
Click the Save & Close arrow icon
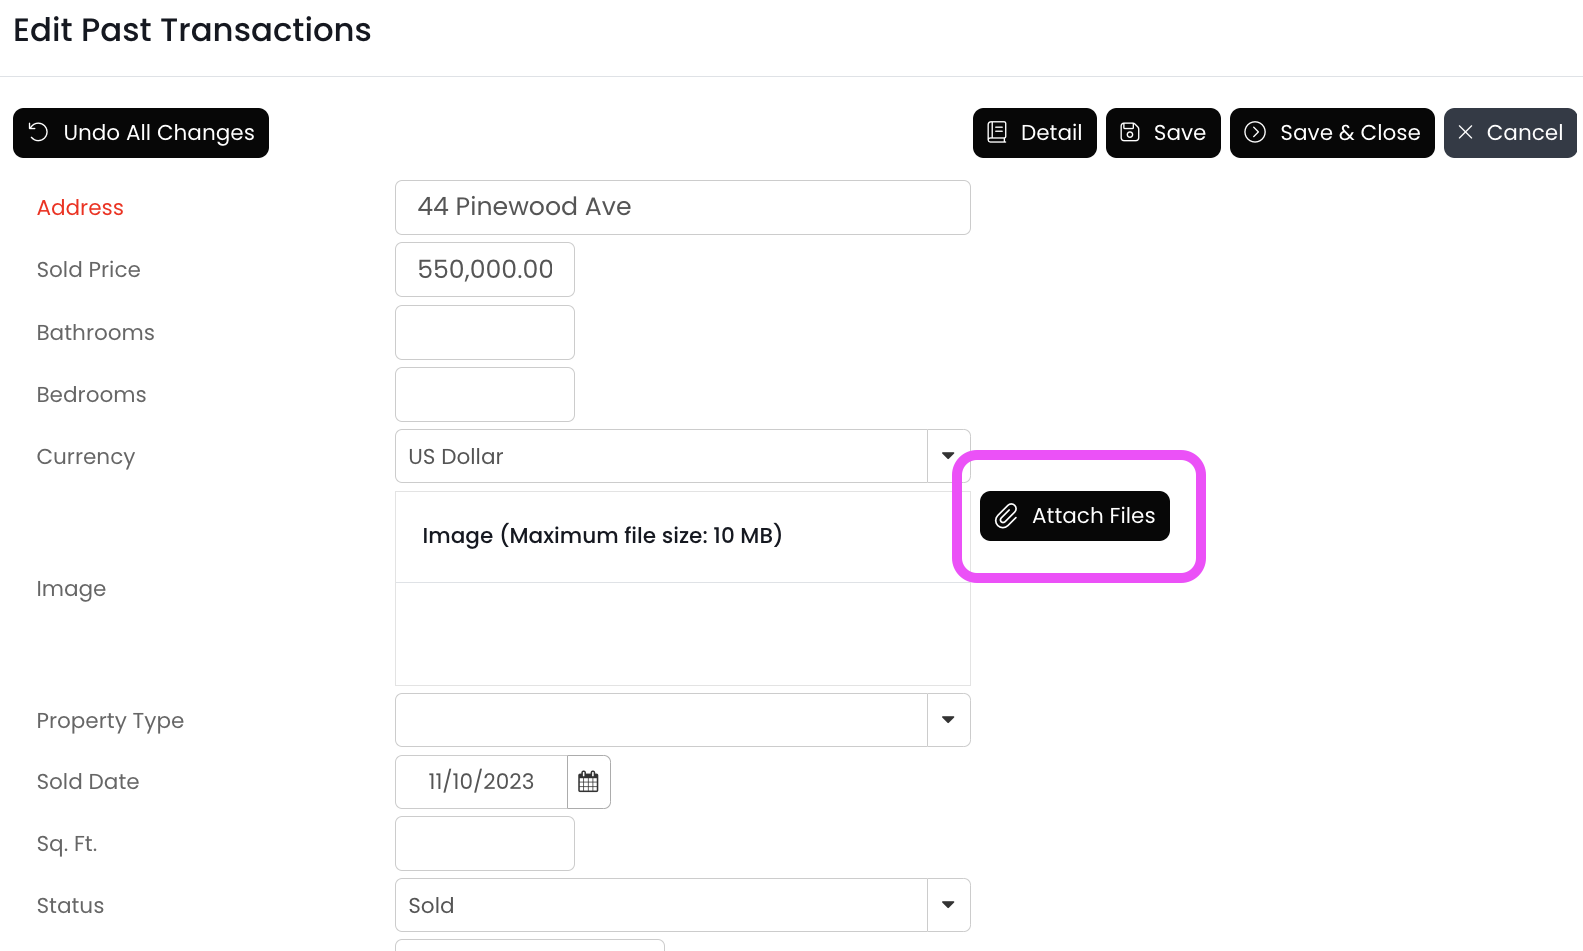point(1255,132)
